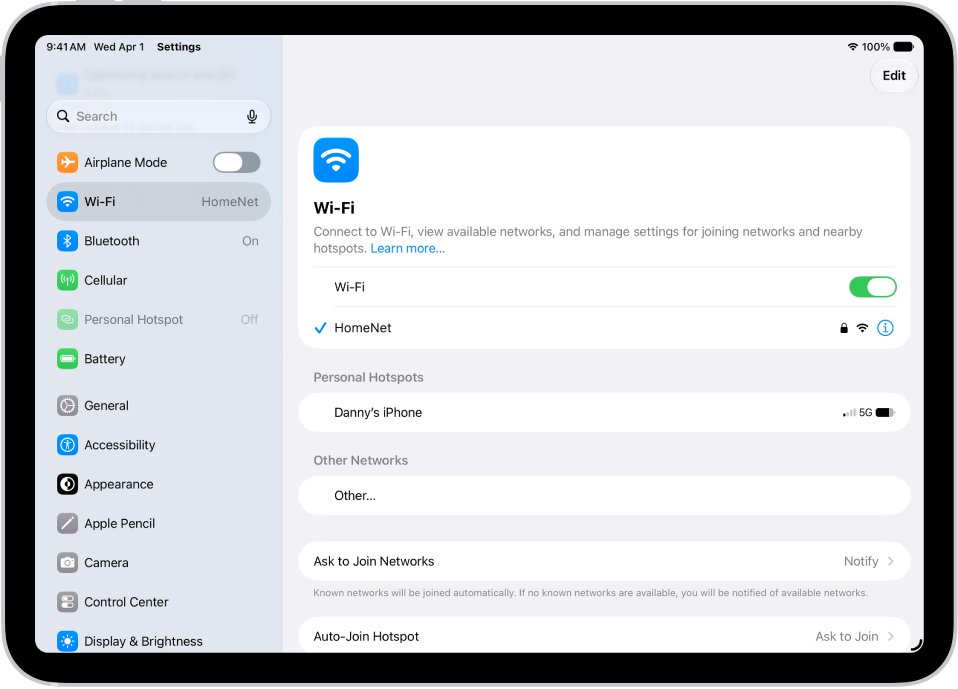
Task: Tap the HomeNet value in Wi-Fi sidebar row
Action: [x=230, y=202]
